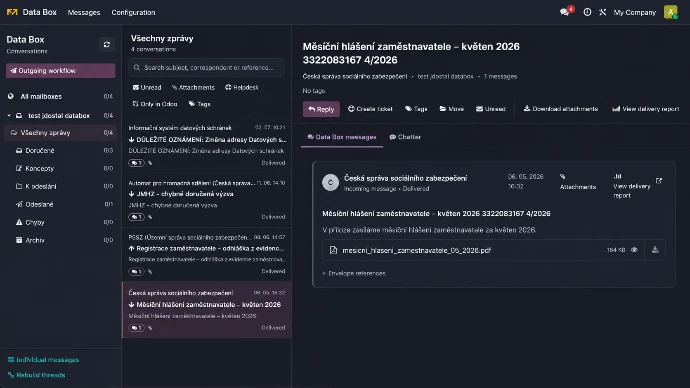Click View delivery report toolbar button
The width and height of the screenshot is (690, 388).
(x=646, y=109)
